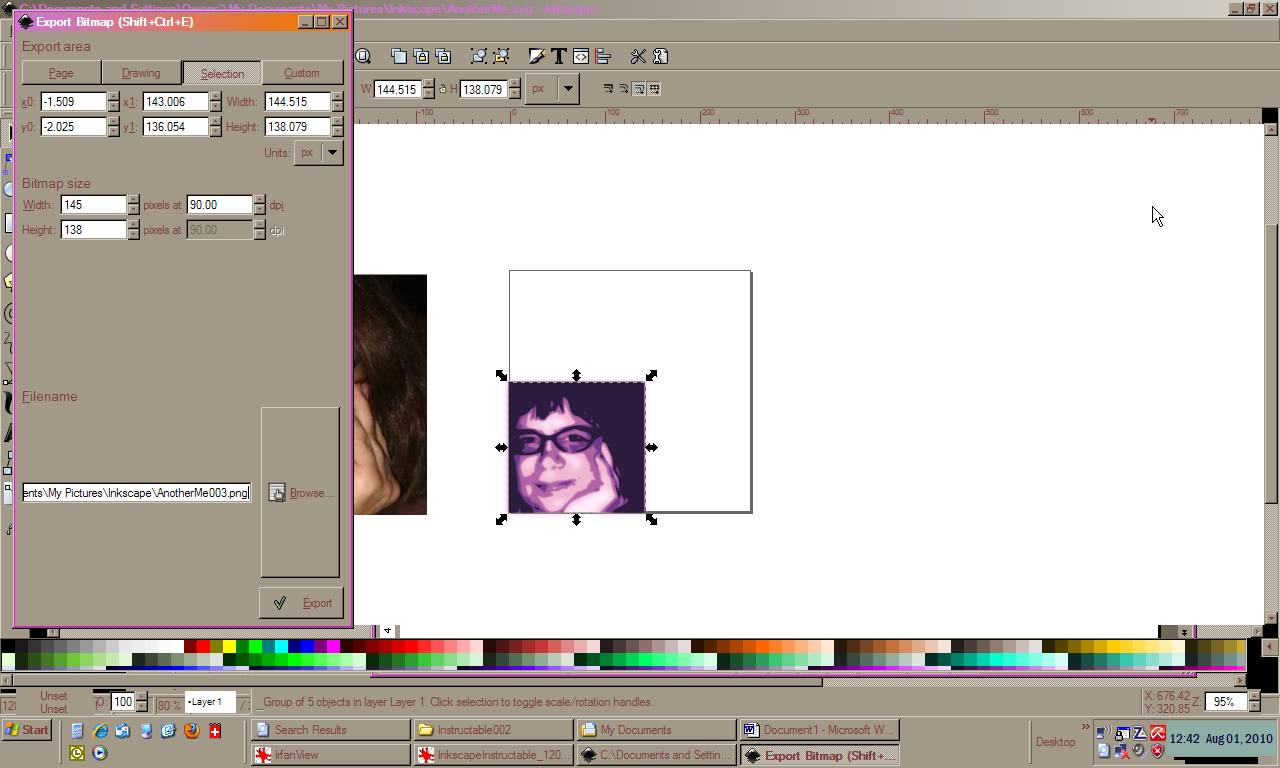Open the XML editor icon
Image resolution: width=1280 pixels, height=768 pixels.
coord(581,56)
